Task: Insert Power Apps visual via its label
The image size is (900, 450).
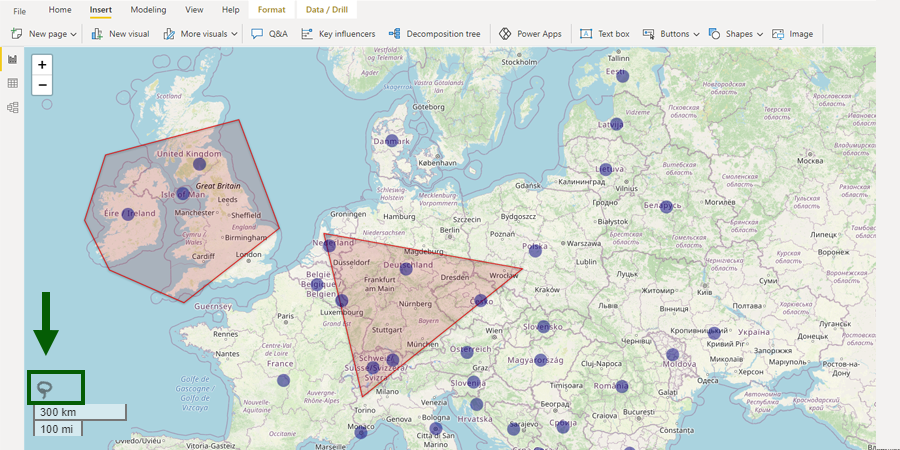Action: tap(539, 34)
